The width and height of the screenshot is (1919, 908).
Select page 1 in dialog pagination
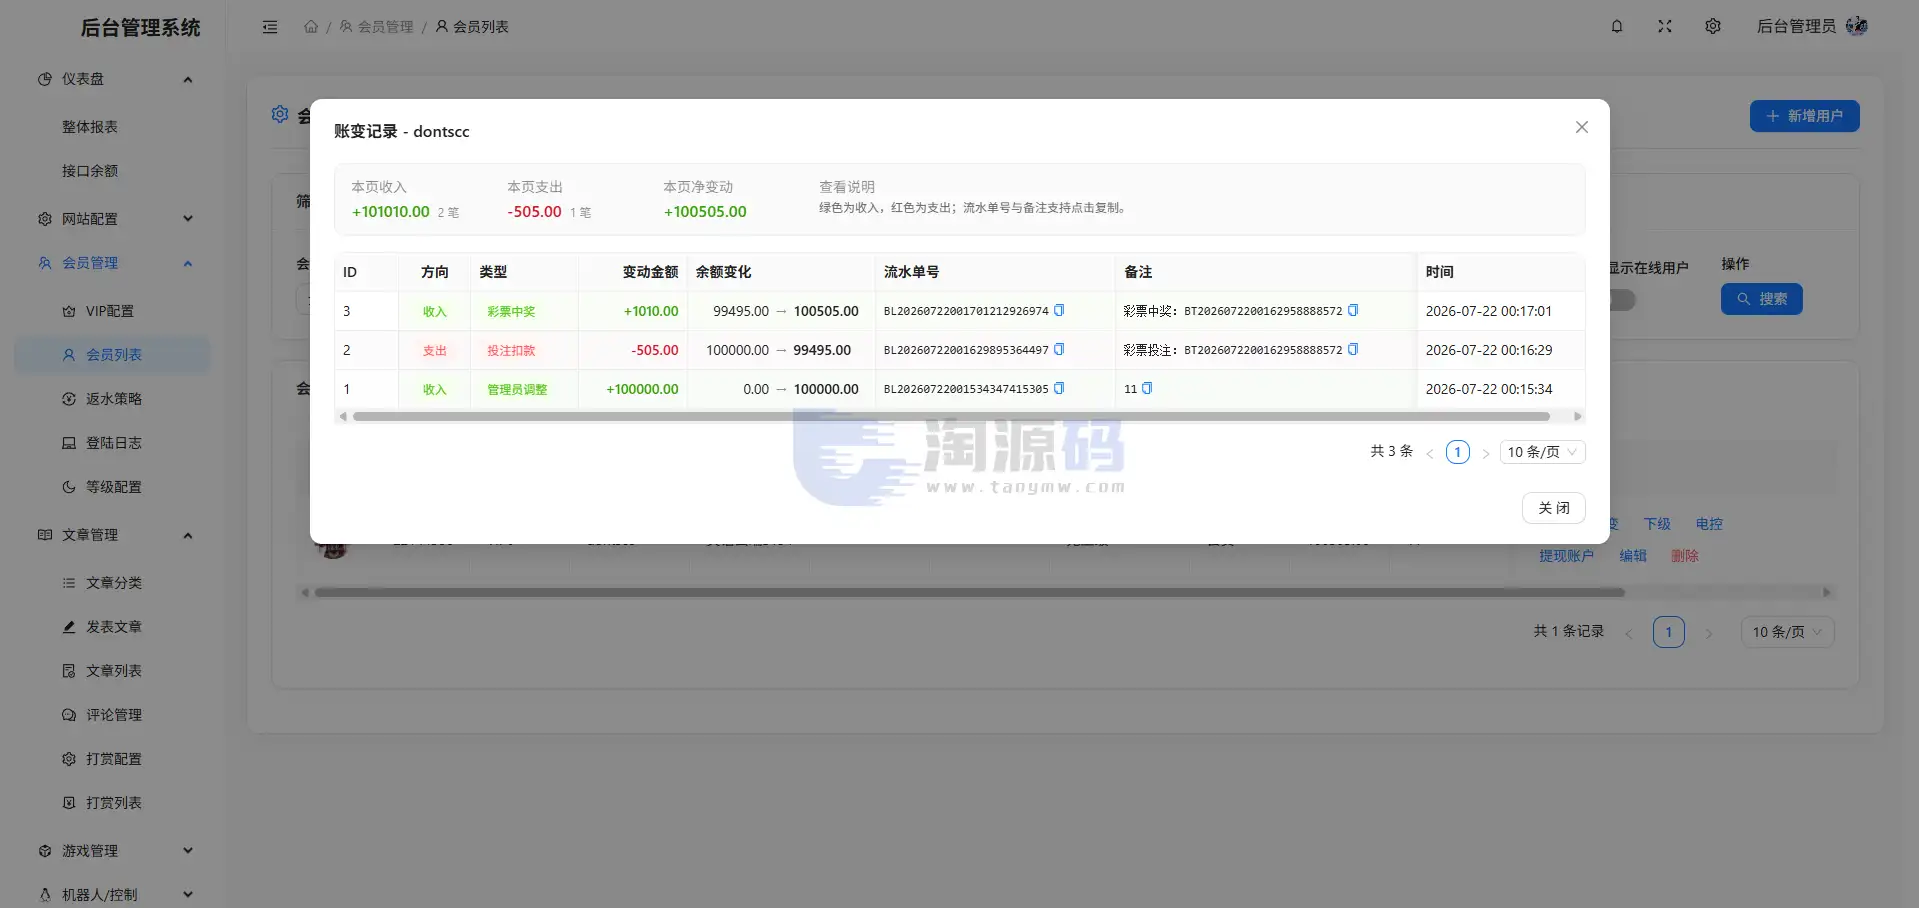coord(1458,452)
